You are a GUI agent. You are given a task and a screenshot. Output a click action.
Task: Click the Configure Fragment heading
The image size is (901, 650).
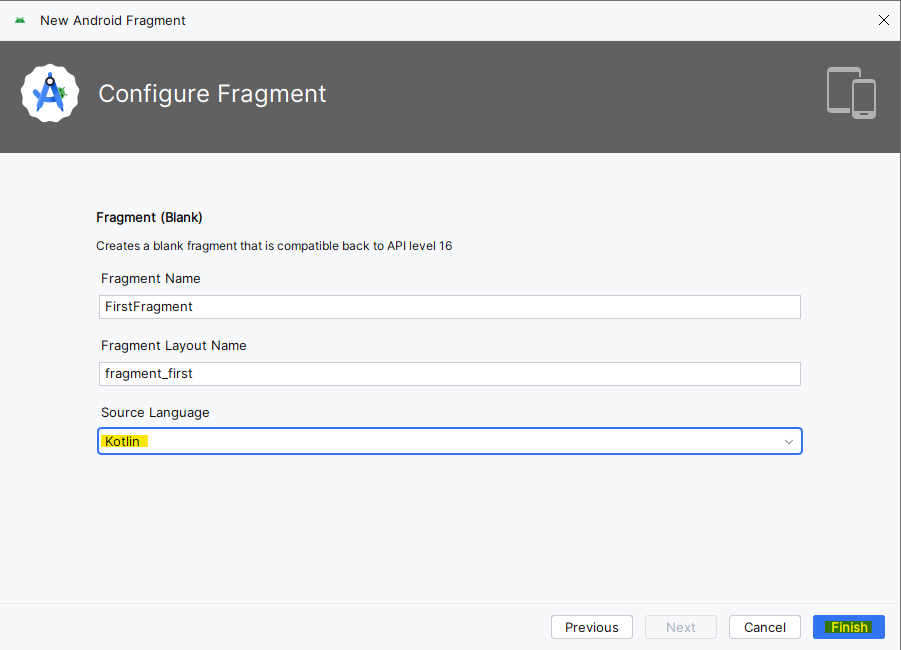212,94
